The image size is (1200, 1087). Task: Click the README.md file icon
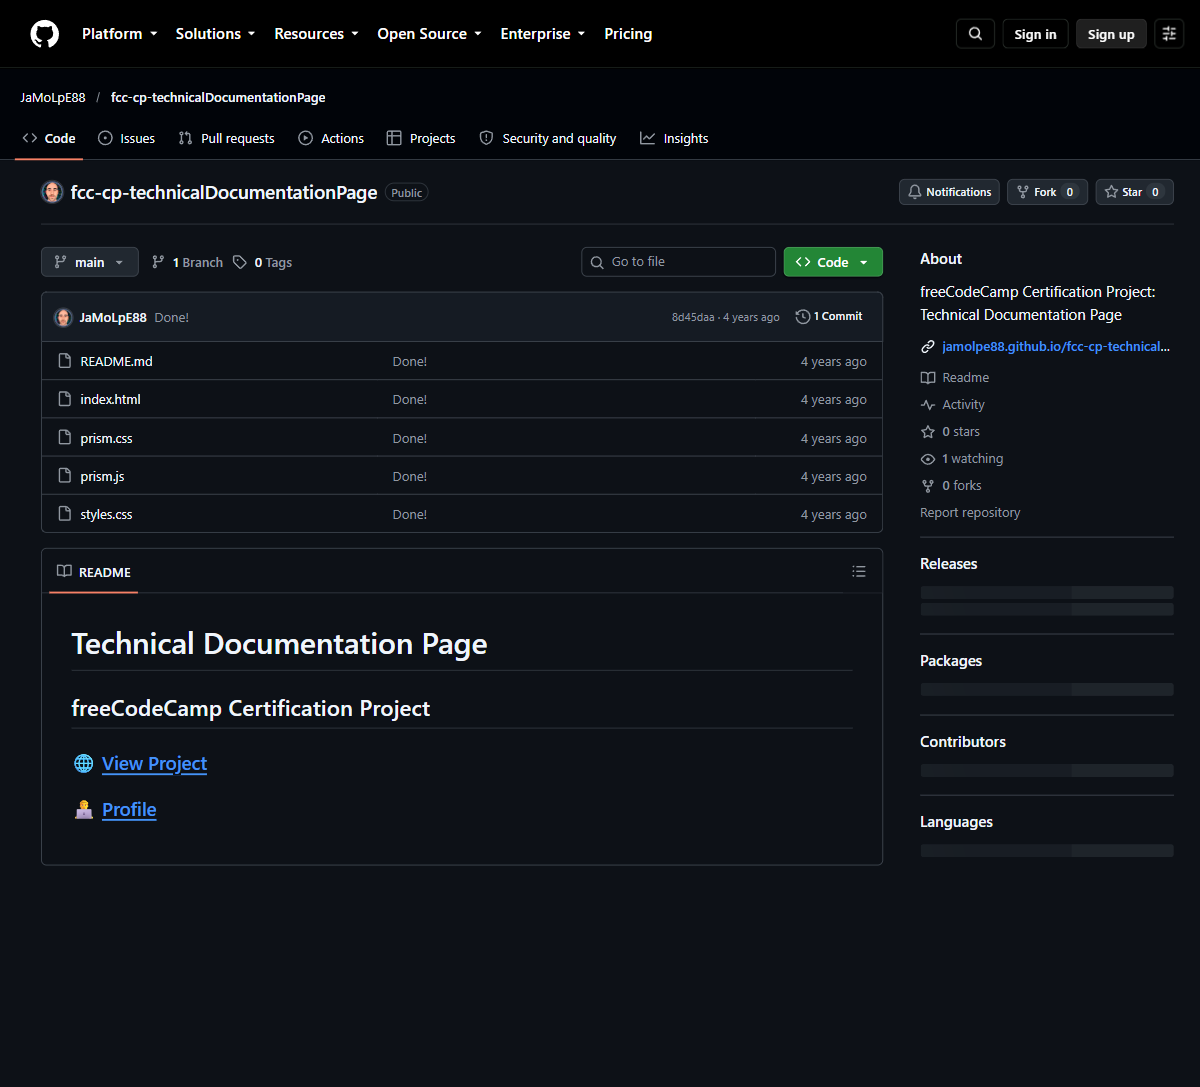coord(65,361)
